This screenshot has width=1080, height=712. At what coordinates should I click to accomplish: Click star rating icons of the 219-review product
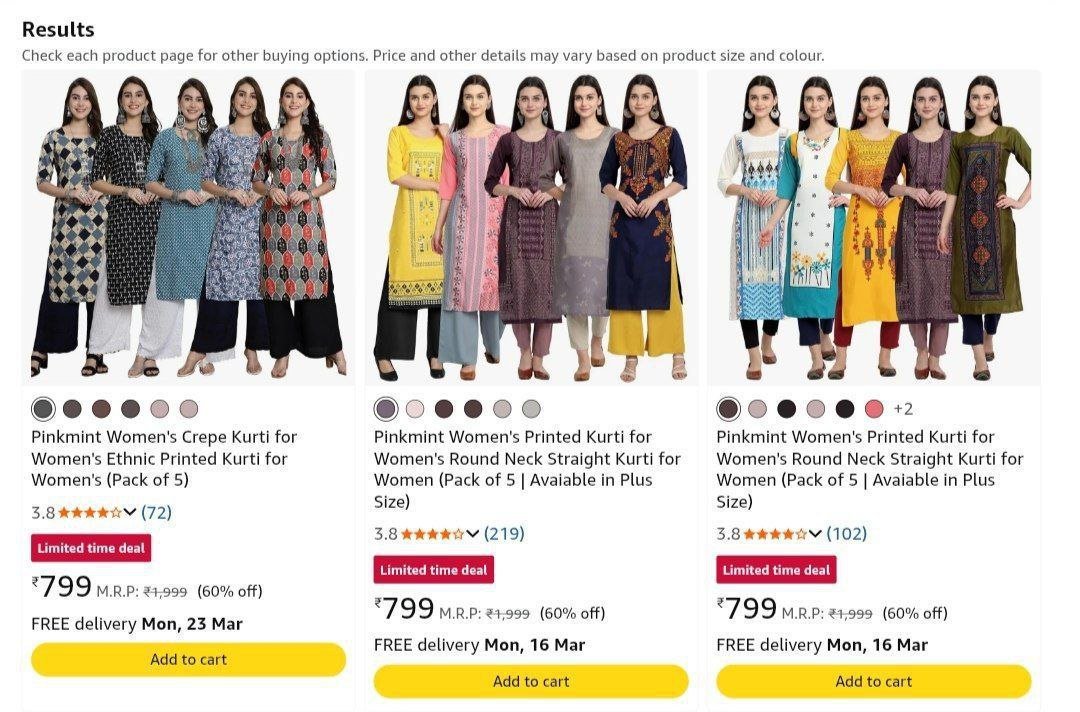click(x=432, y=534)
